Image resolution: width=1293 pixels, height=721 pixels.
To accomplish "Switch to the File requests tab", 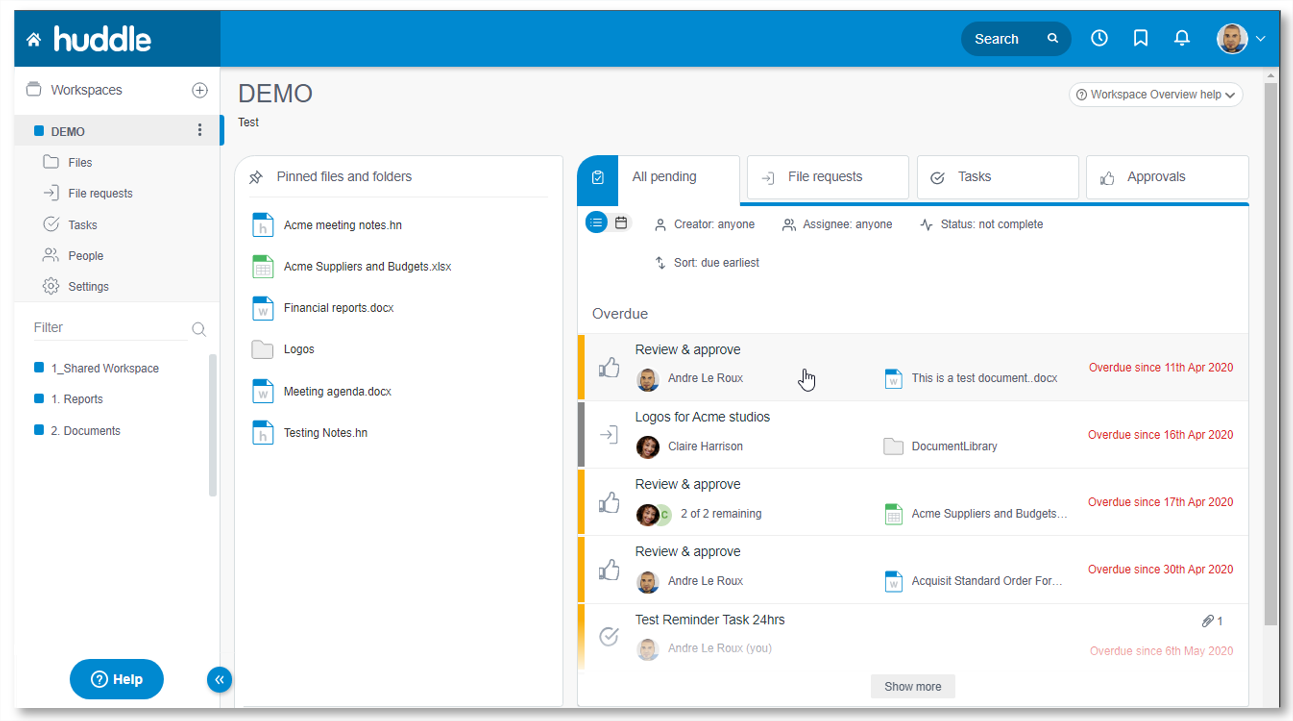I will (828, 177).
